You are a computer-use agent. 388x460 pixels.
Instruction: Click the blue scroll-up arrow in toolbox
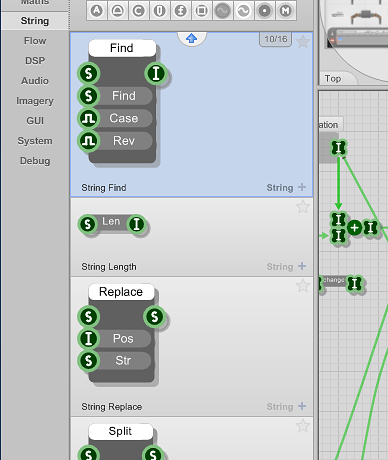point(191,39)
